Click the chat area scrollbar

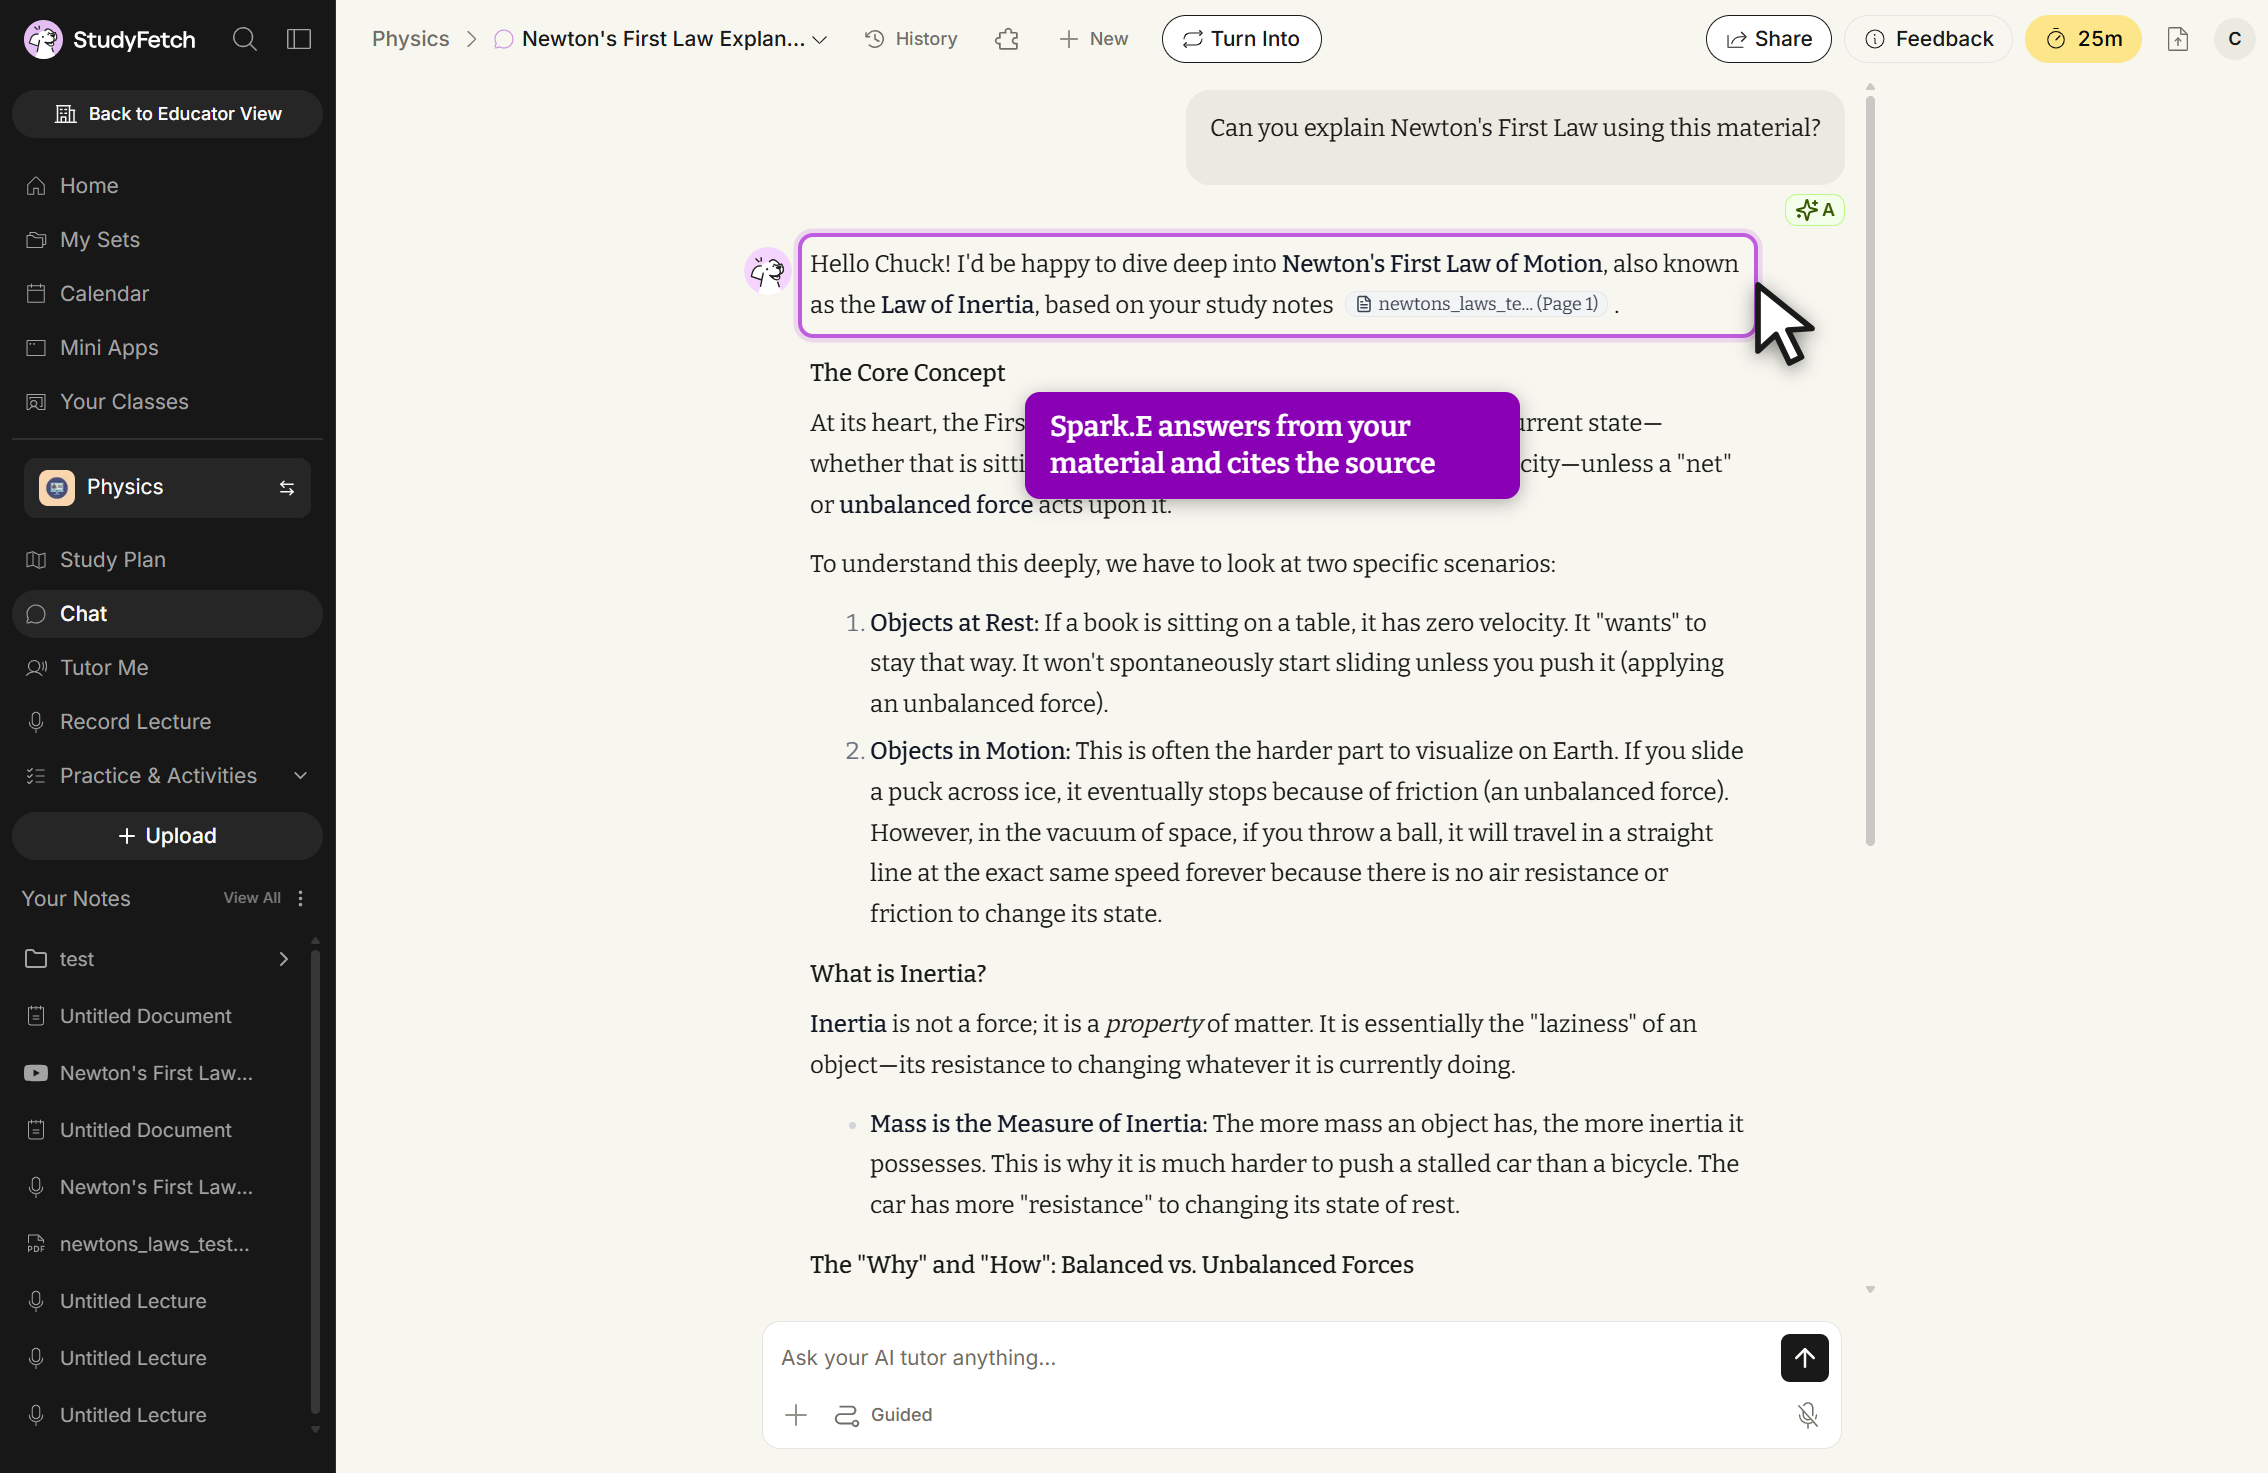1870,470
